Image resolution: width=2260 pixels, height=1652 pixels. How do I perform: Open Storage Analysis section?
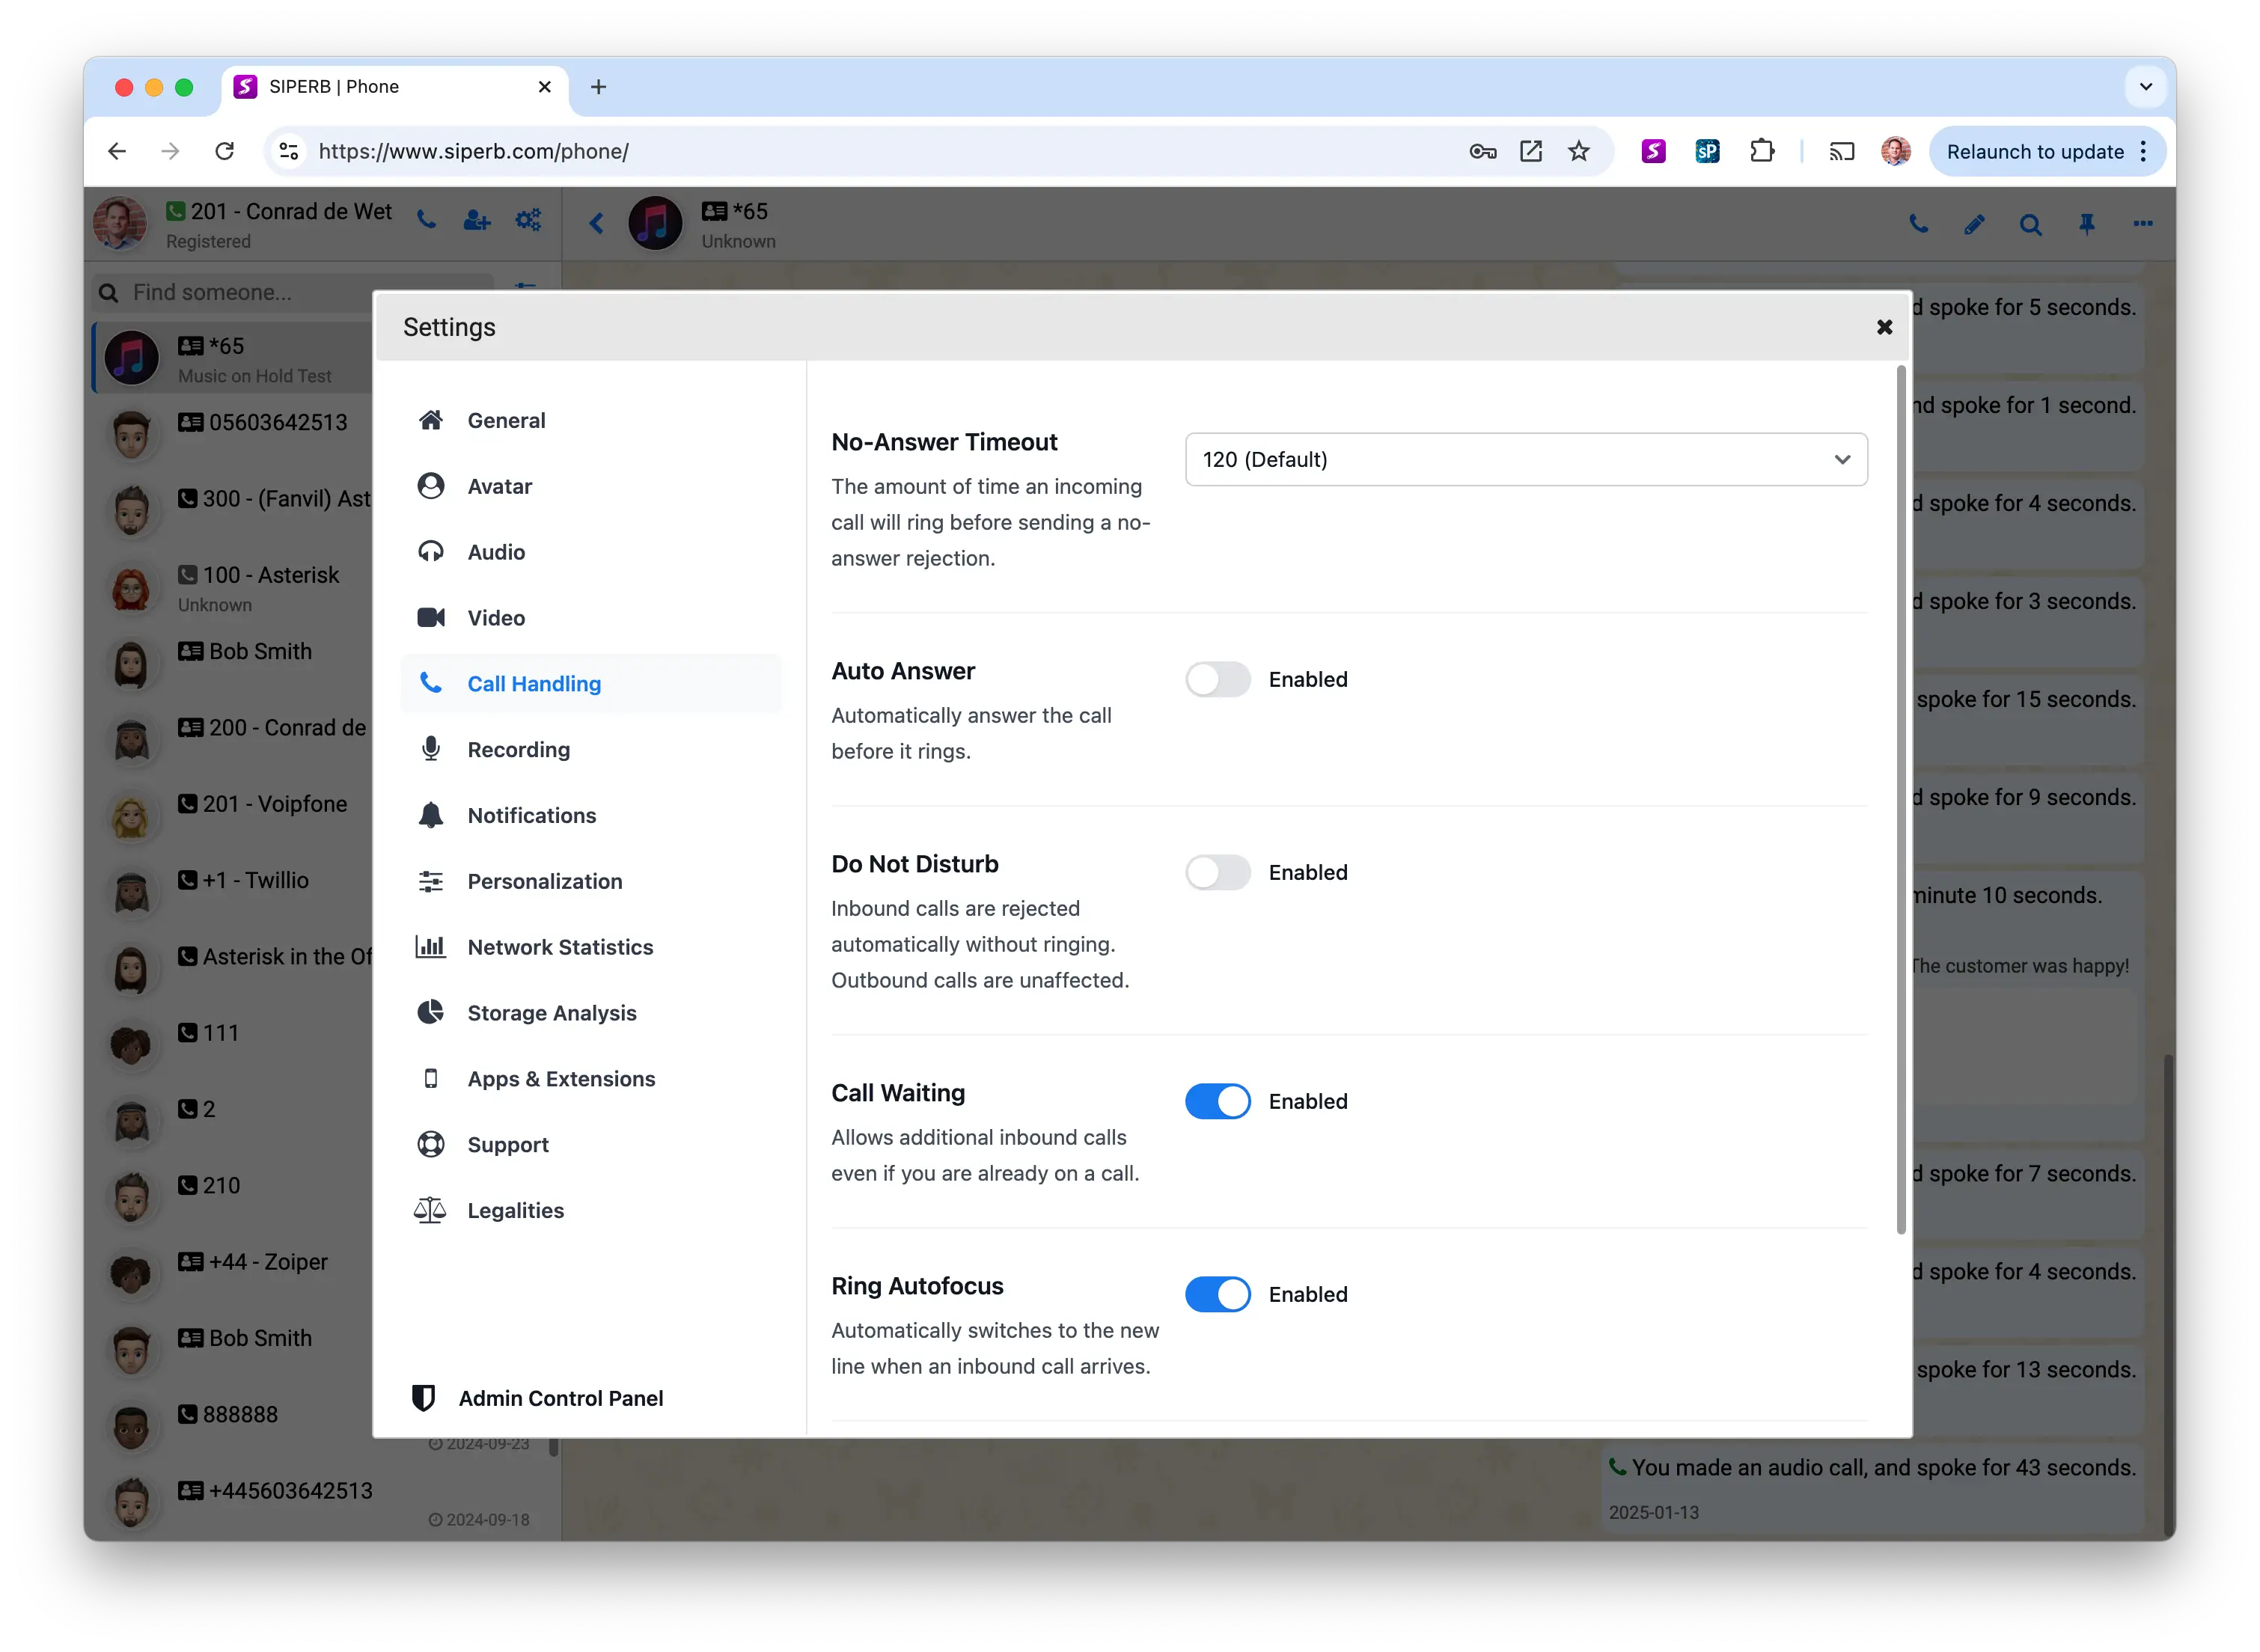point(590,1013)
